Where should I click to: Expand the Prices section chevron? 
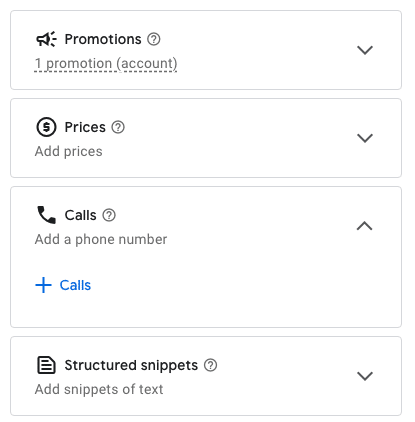tap(365, 138)
